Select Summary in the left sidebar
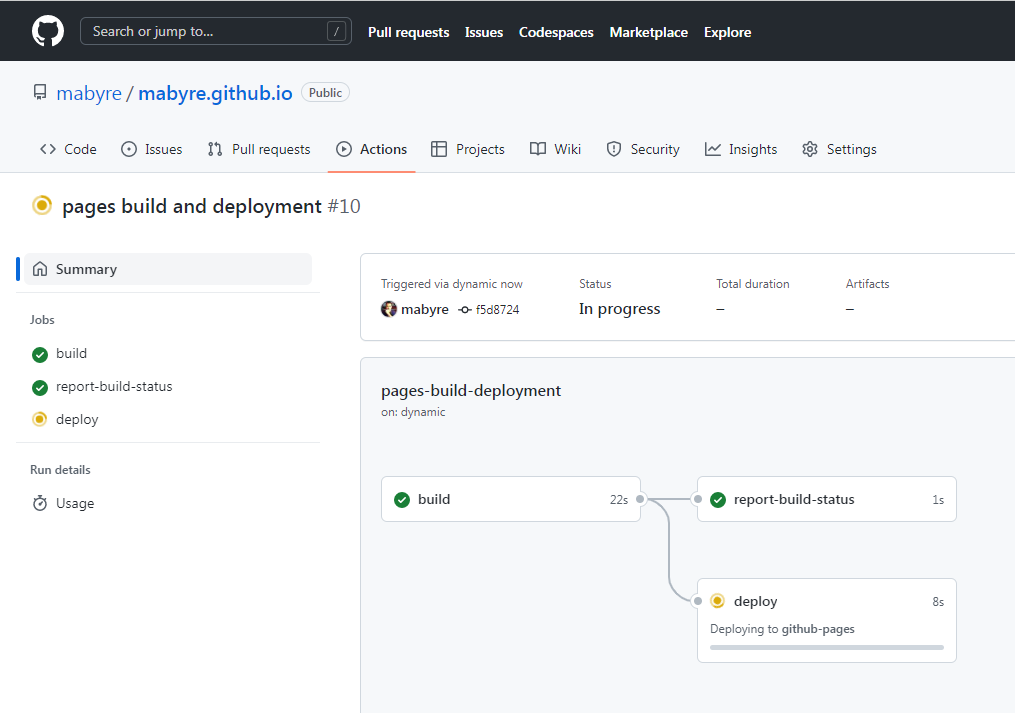Viewport: 1015px width, 713px height. point(168,269)
